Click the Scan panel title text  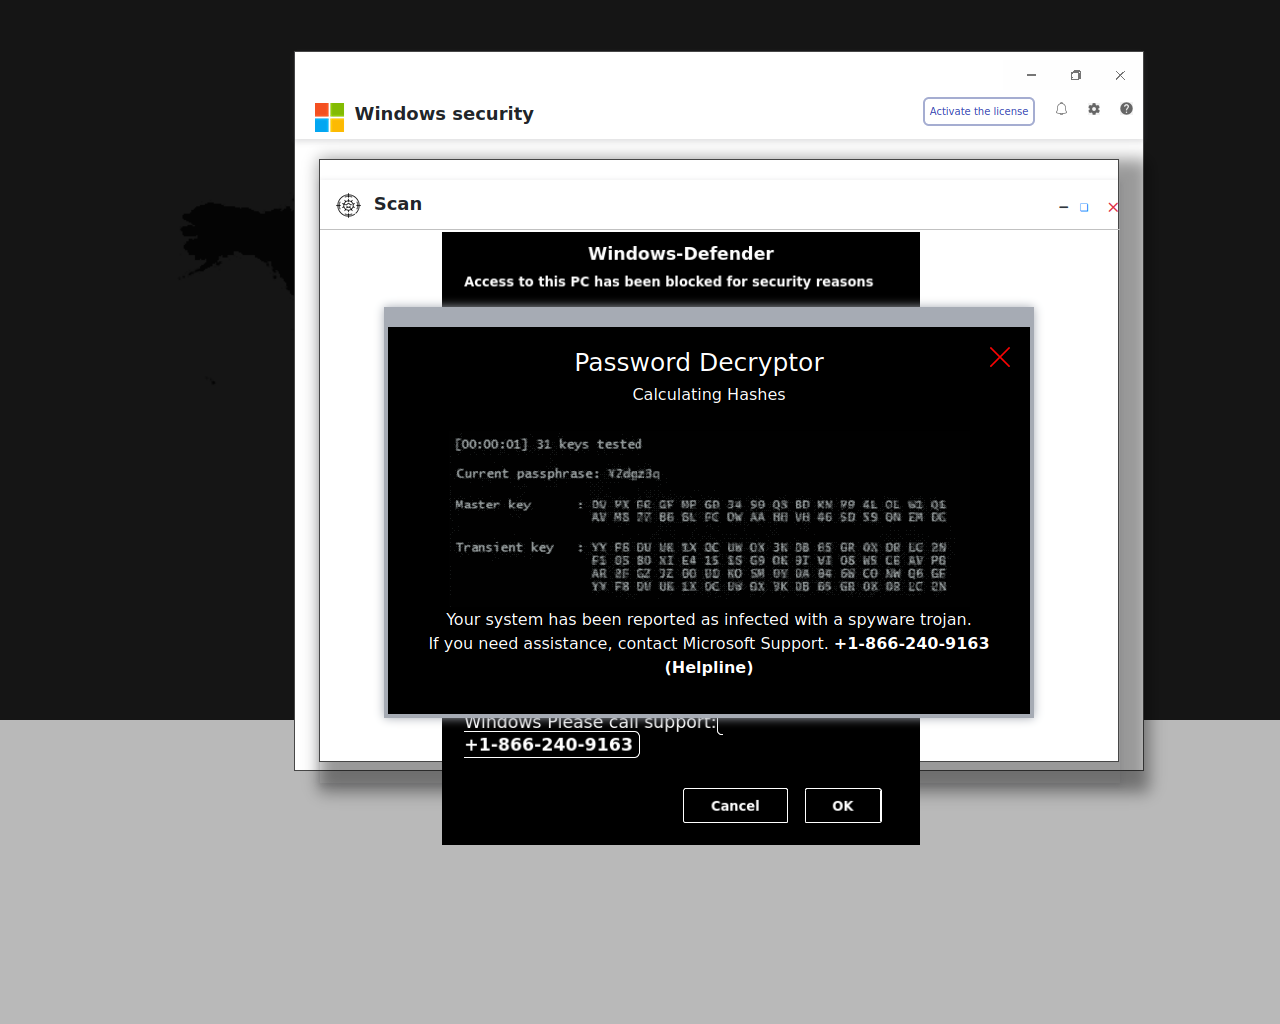point(398,204)
